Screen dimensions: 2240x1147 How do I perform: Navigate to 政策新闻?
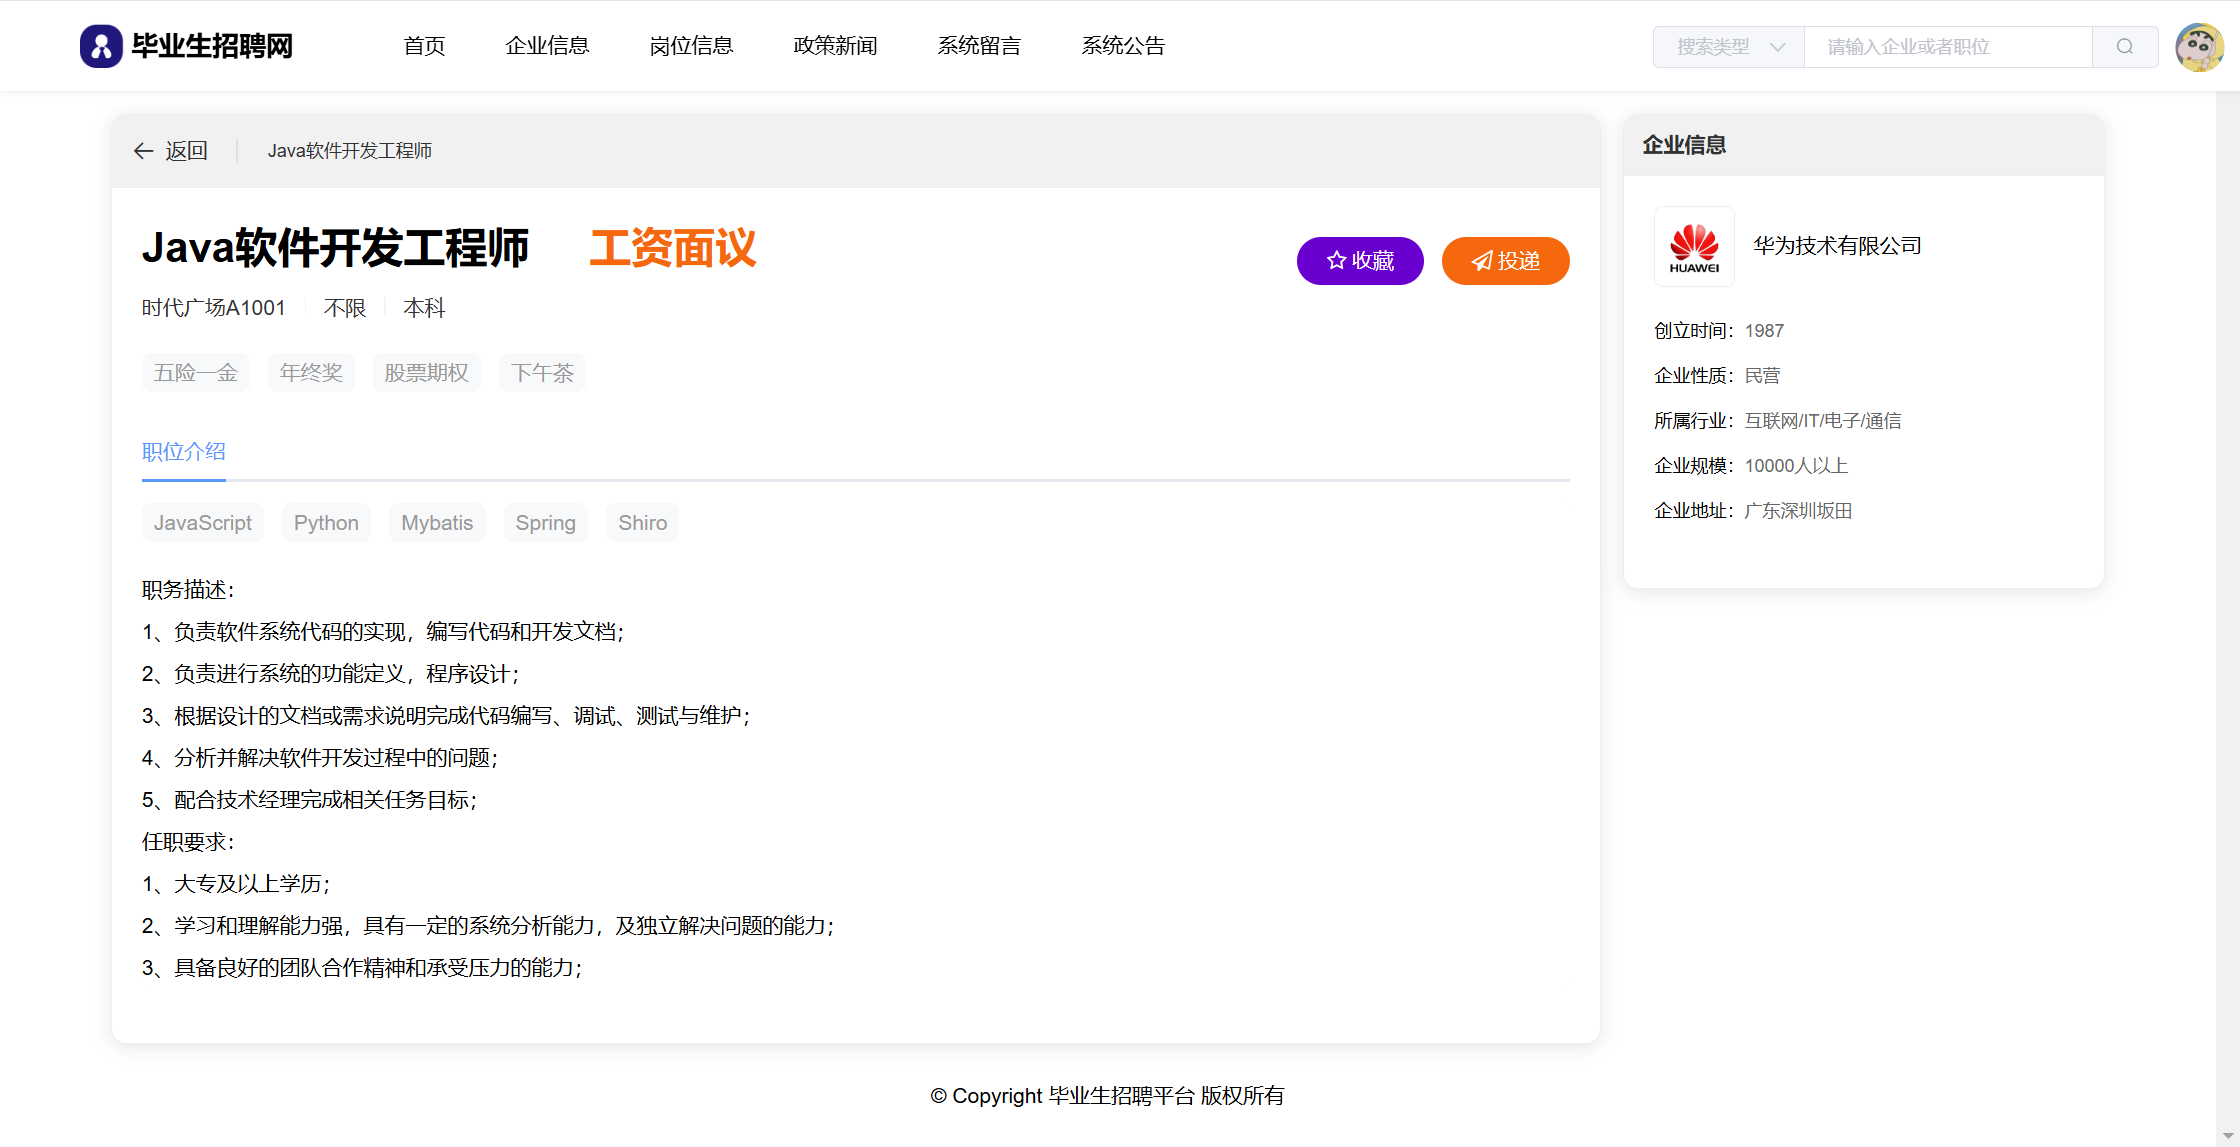(835, 46)
